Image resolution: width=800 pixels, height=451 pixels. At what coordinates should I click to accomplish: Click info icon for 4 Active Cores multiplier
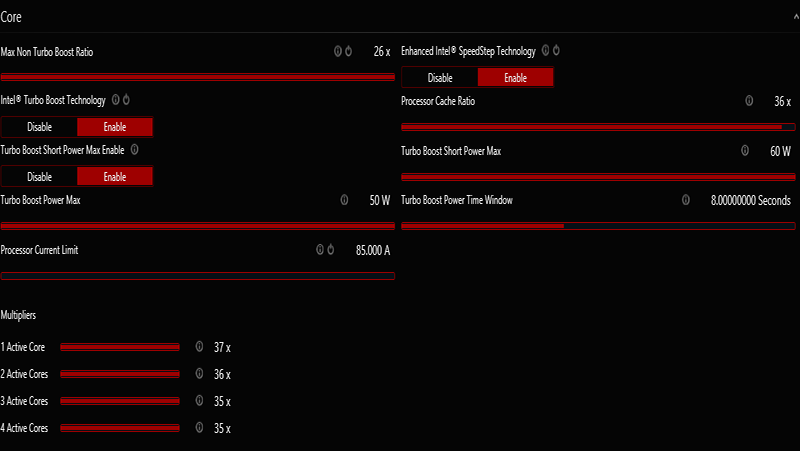(x=199, y=428)
